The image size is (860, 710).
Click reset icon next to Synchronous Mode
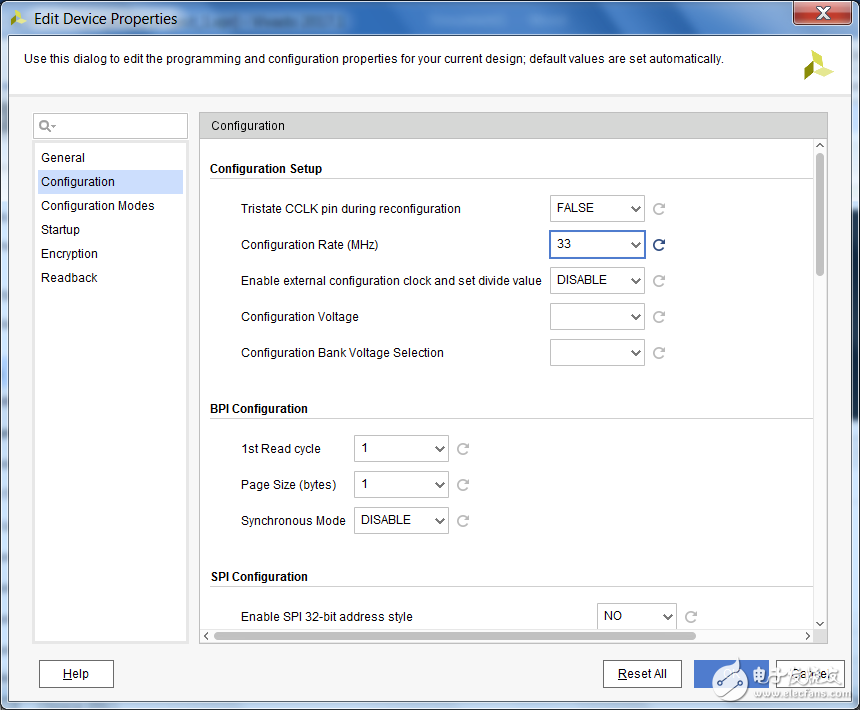click(463, 521)
